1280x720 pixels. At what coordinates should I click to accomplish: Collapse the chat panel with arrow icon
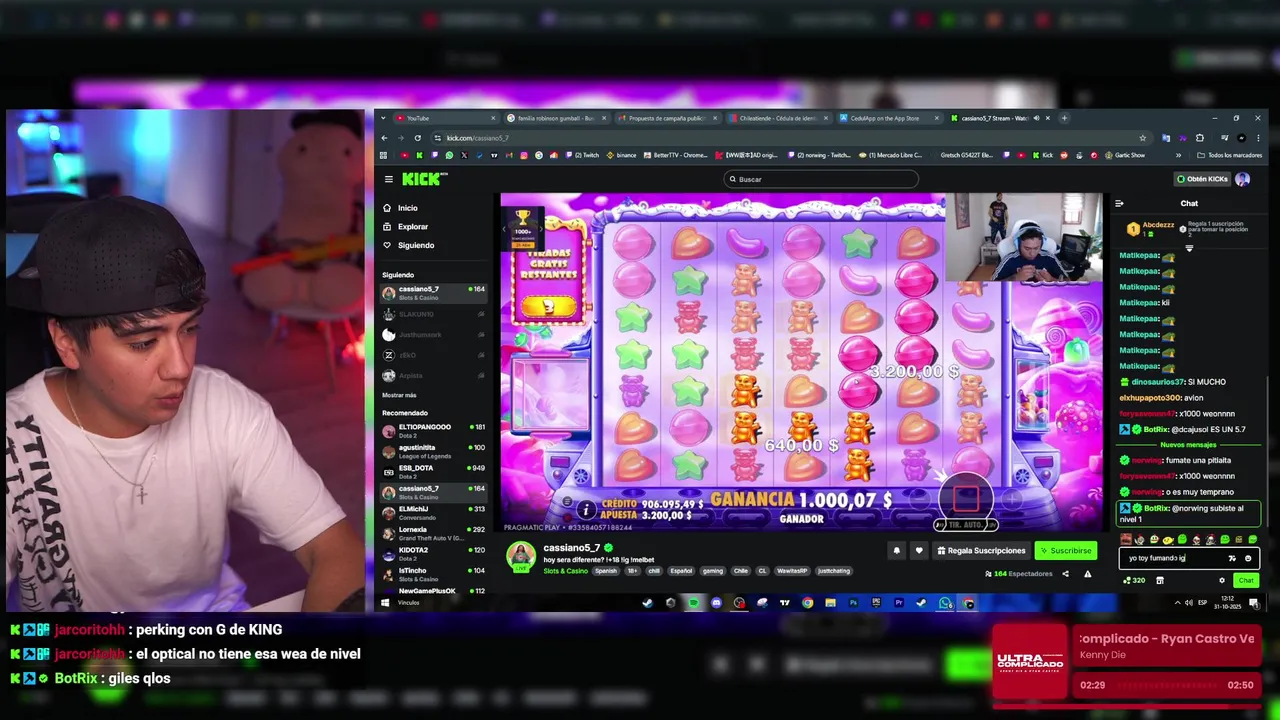pyautogui.click(x=1119, y=203)
